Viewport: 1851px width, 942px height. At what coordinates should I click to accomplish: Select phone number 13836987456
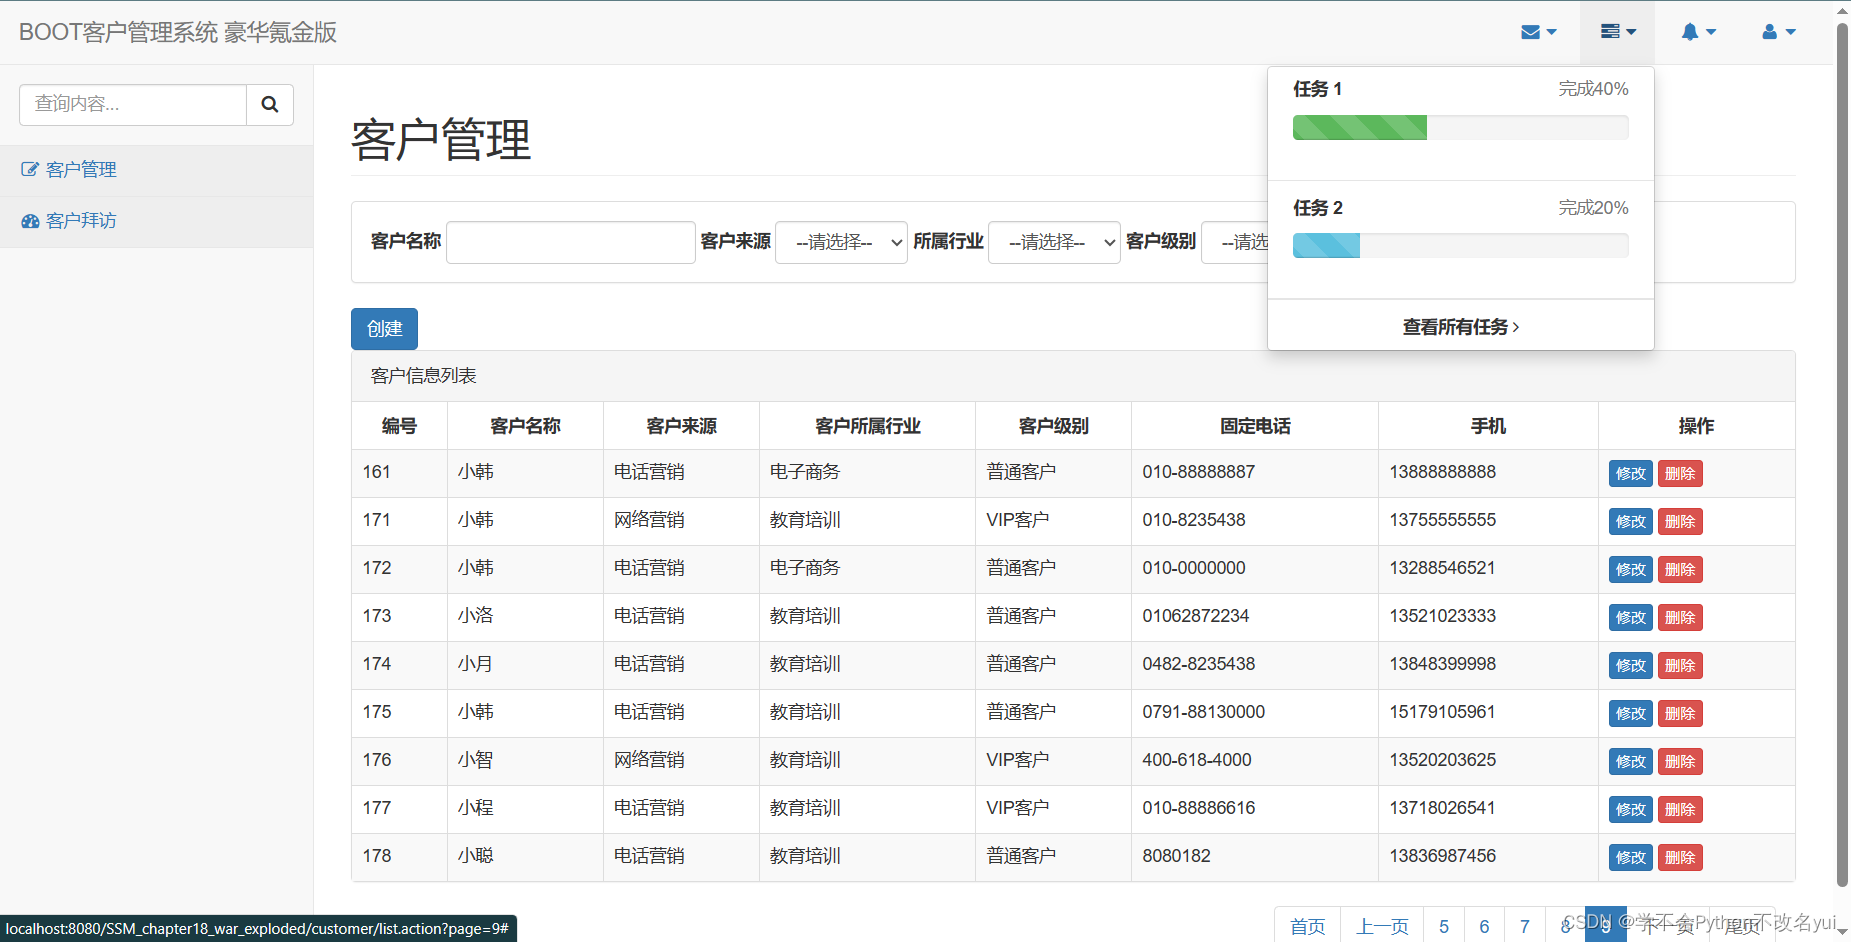point(1443,856)
